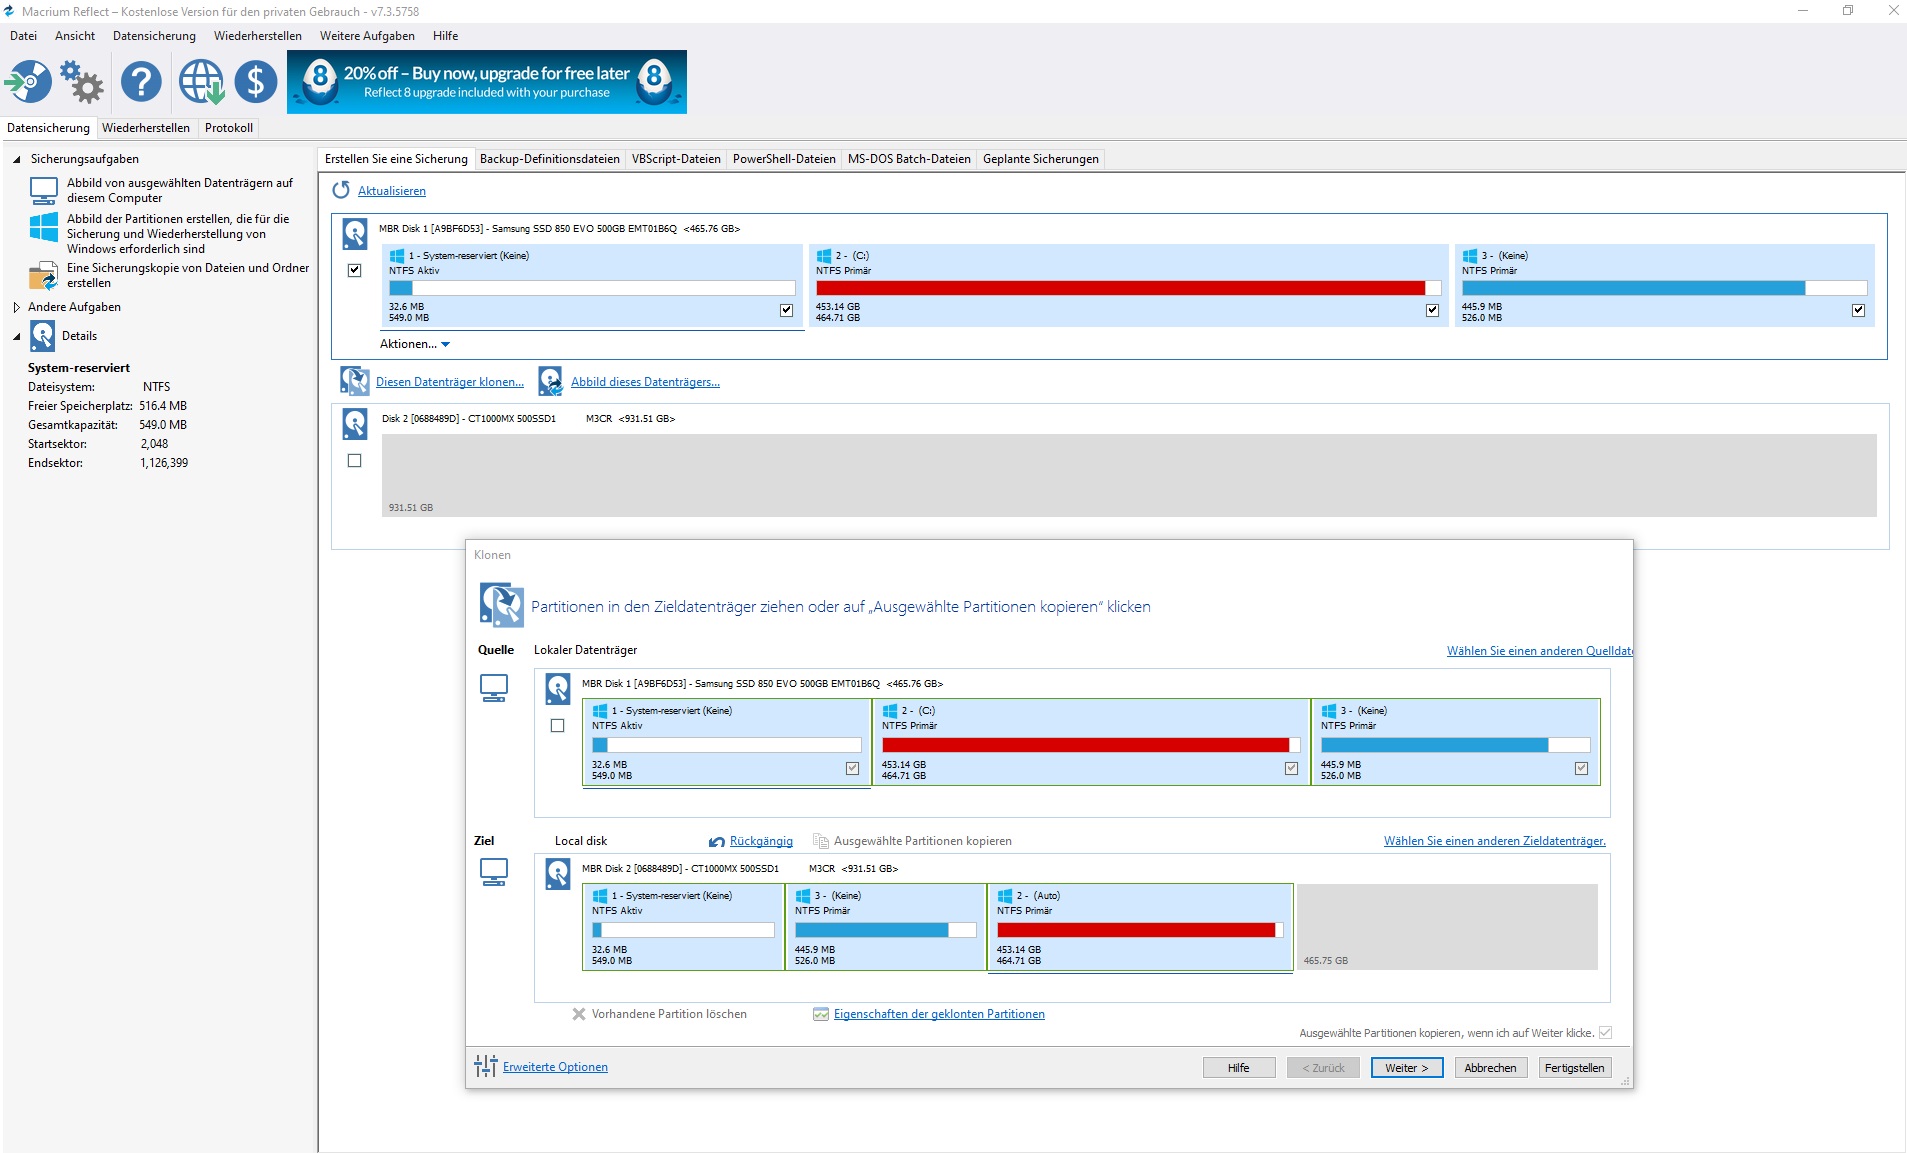The height and width of the screenshot is (1153, 1907).
Task: Click the Ziel computer monitor icon
Action: [494, 872]
